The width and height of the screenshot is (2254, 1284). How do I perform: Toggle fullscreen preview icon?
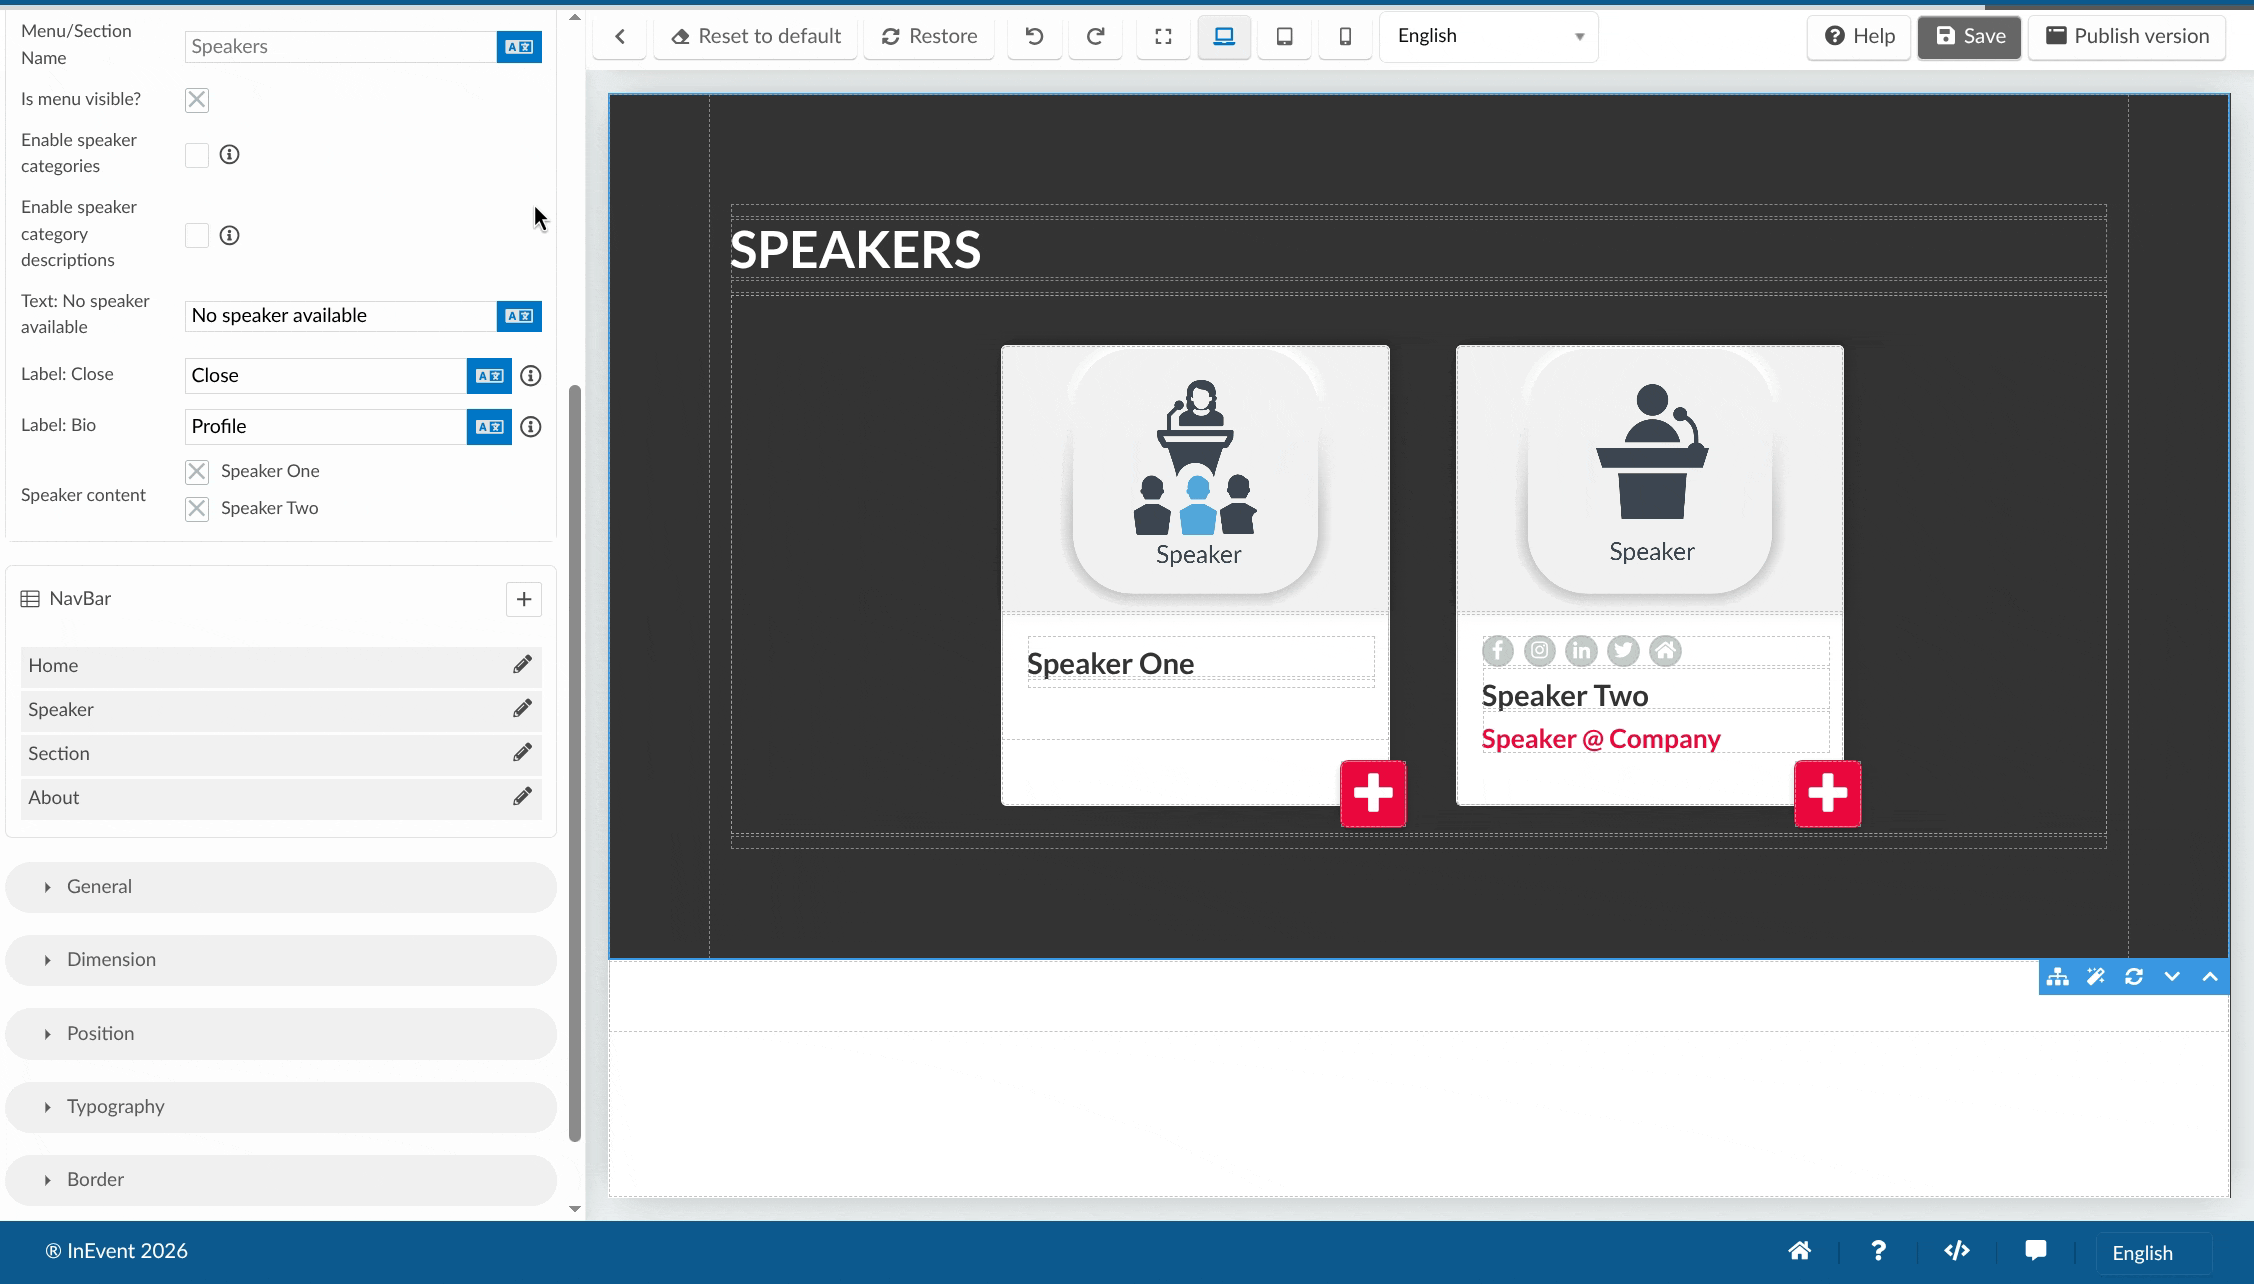[x=1163, y=37]
